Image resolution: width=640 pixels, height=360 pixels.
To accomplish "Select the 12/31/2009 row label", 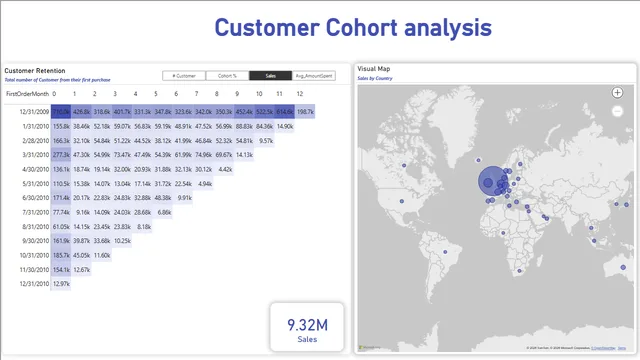I will pyautogui.click(x=34, y=112).
